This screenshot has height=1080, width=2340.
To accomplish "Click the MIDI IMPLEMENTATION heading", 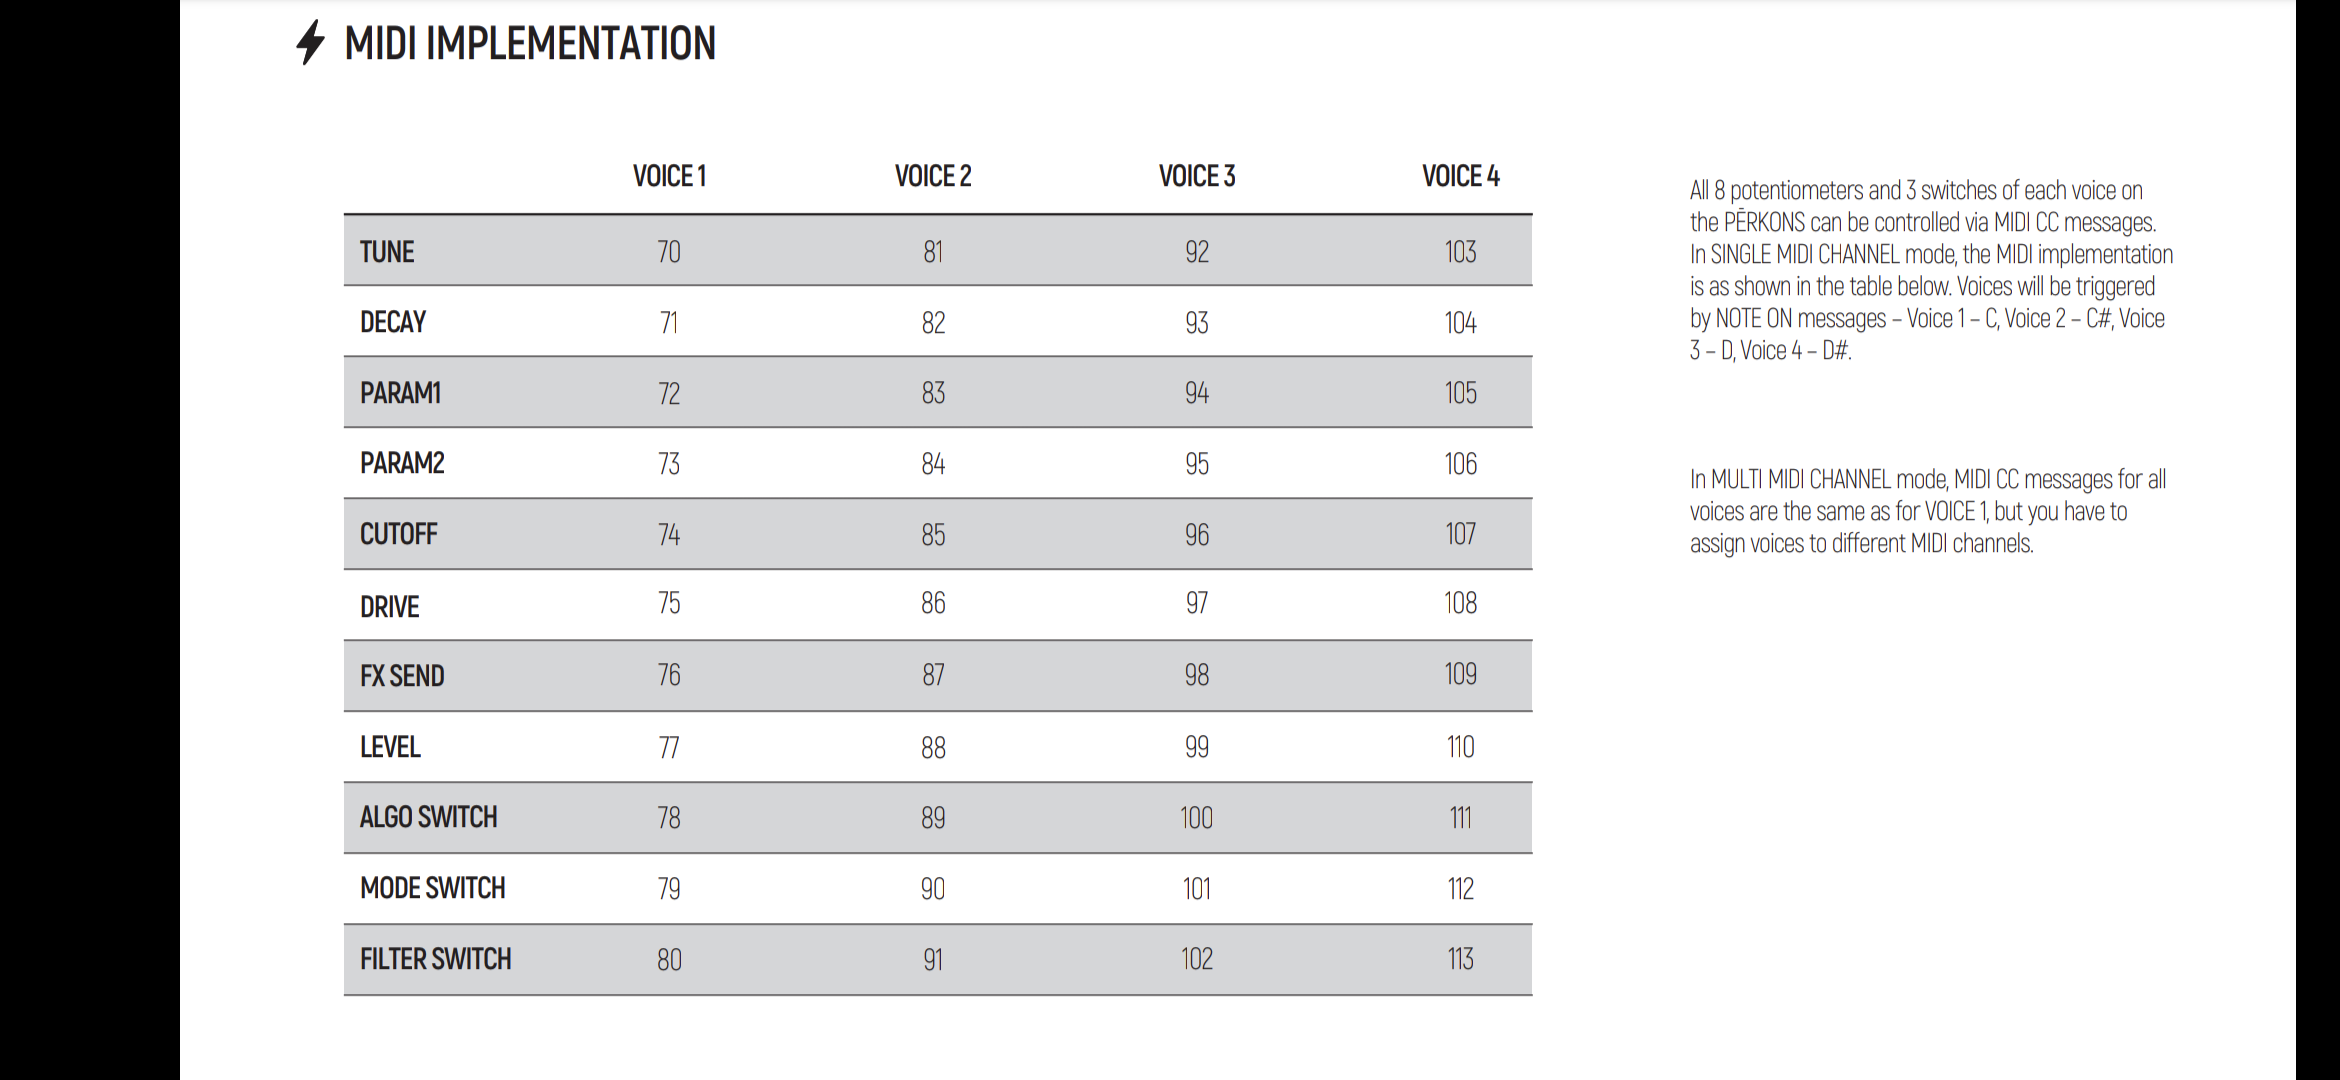I will click(530, 44).
